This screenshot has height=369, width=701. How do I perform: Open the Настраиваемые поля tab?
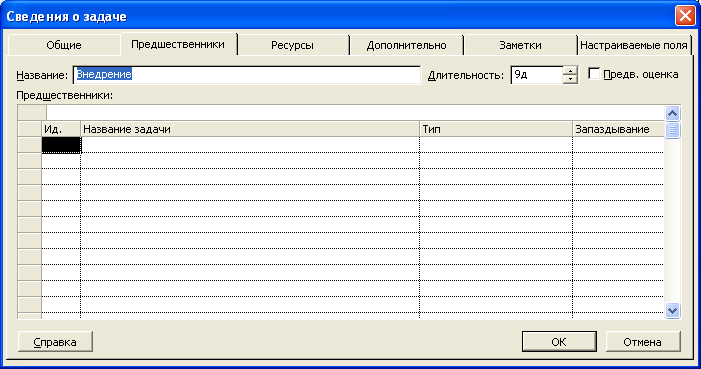click(x=633, y=45)
